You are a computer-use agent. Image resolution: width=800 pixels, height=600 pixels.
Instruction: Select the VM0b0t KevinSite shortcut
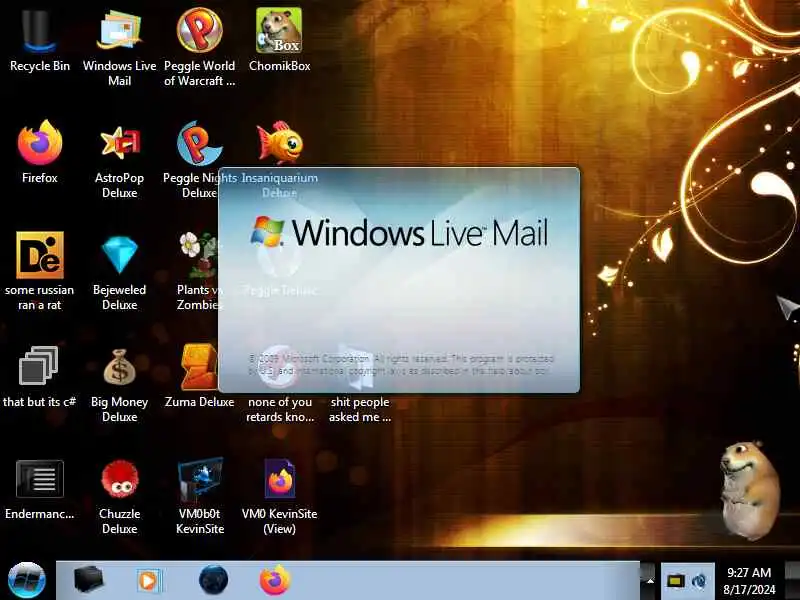tap(200, 495)
